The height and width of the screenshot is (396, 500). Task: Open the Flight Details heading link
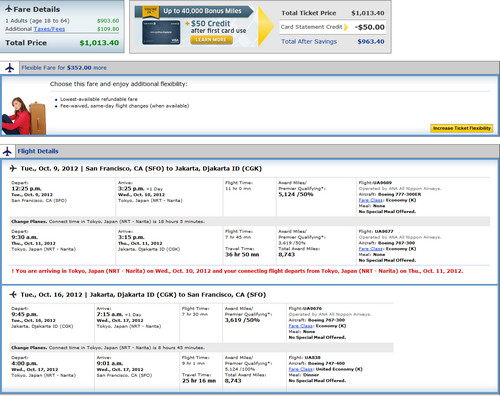[x=38, y=151]
